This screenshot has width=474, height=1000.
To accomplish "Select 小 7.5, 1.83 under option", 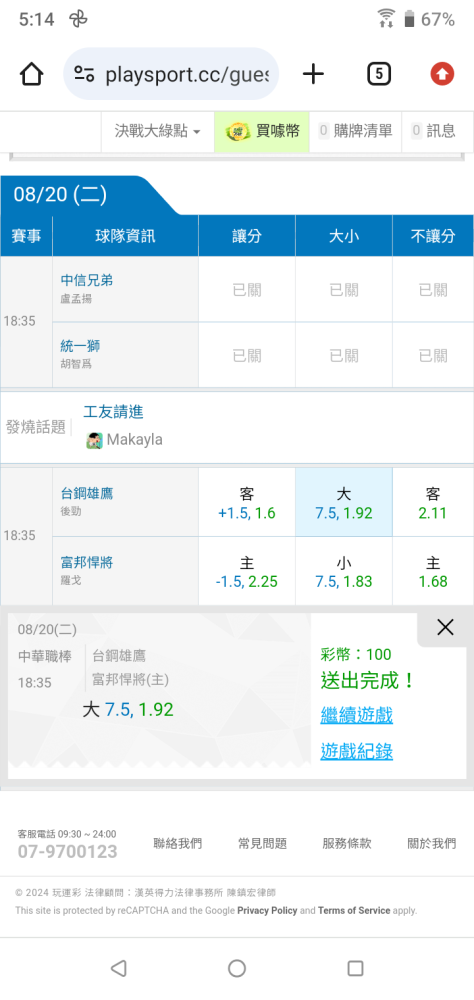I will tap(344, 571).
